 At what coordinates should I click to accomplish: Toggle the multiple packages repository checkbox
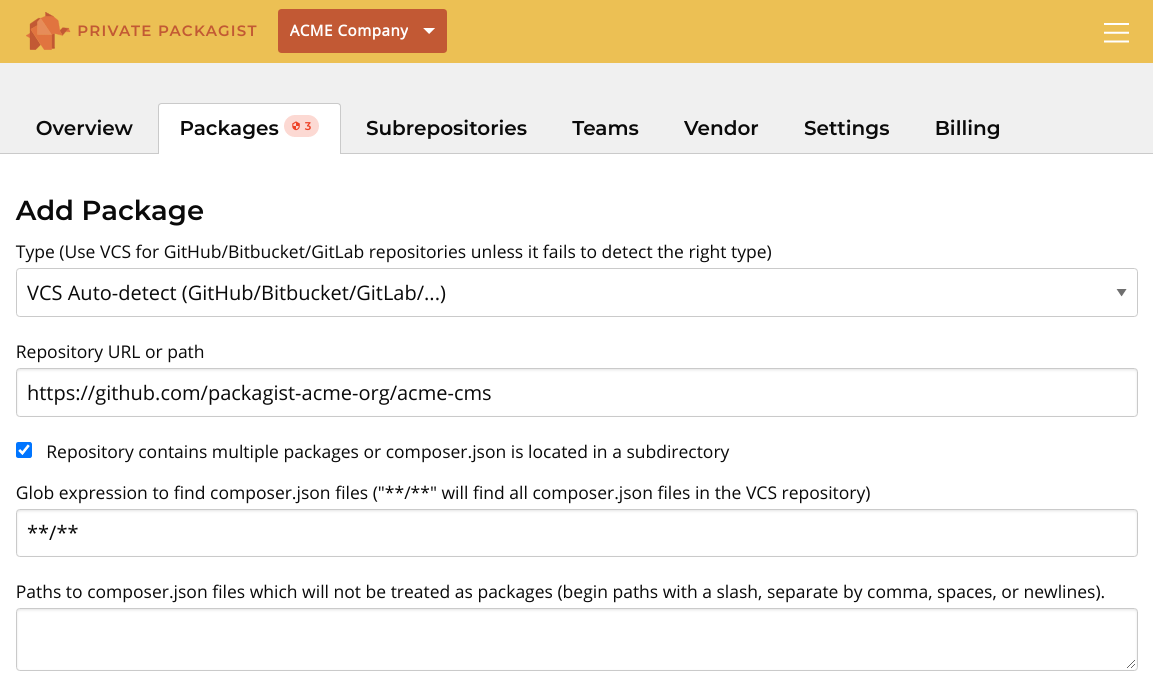point(25,451)
